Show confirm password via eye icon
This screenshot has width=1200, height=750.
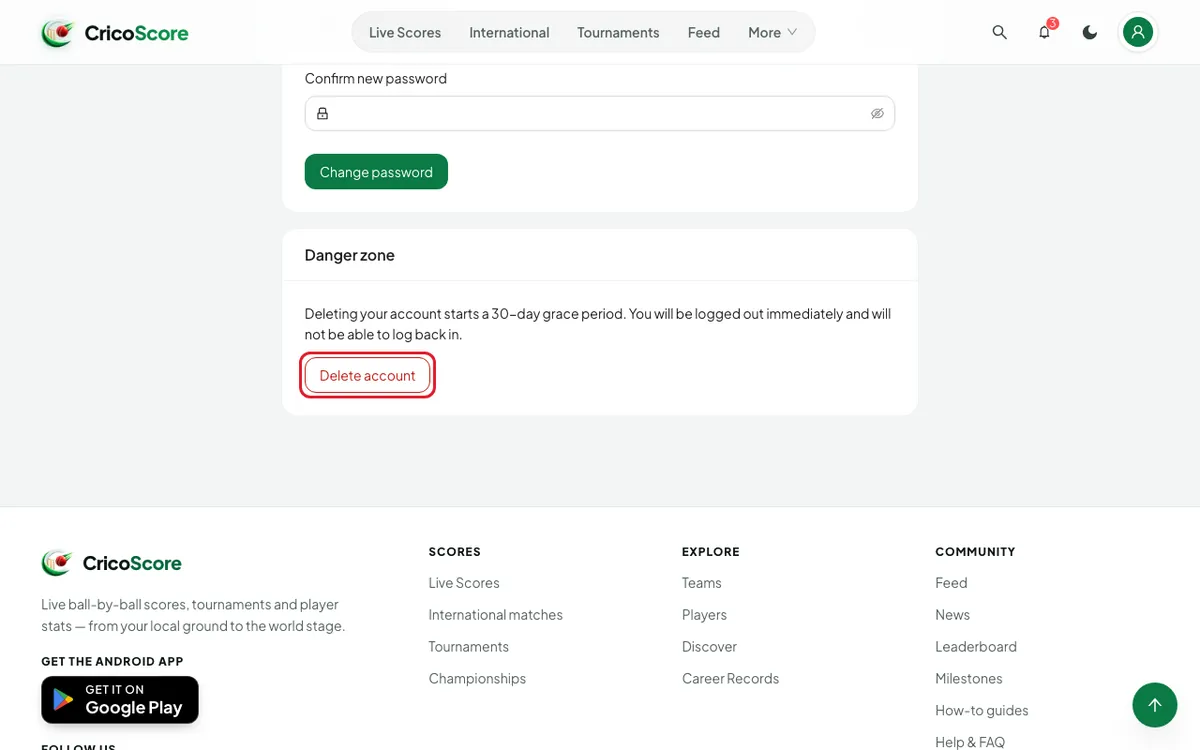pyautogui.click(x=877, y=113)
